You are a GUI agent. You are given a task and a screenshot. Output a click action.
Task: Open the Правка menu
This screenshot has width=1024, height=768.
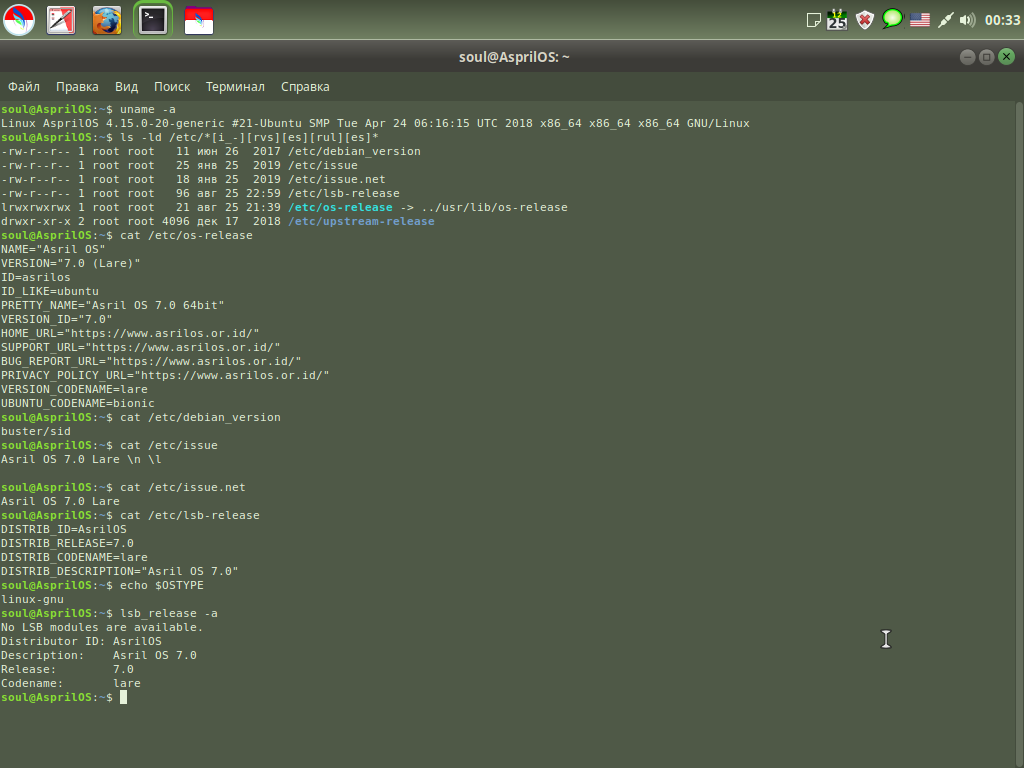[x=77, y=86]
